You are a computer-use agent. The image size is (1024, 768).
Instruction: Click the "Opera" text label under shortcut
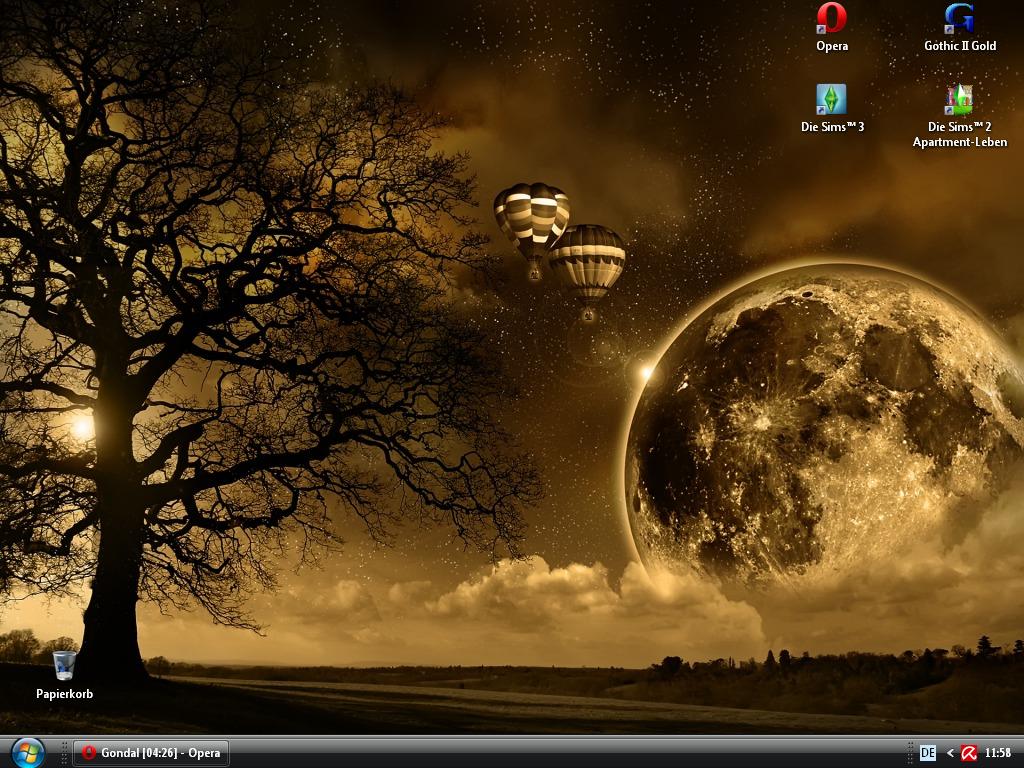coord(831,46)
